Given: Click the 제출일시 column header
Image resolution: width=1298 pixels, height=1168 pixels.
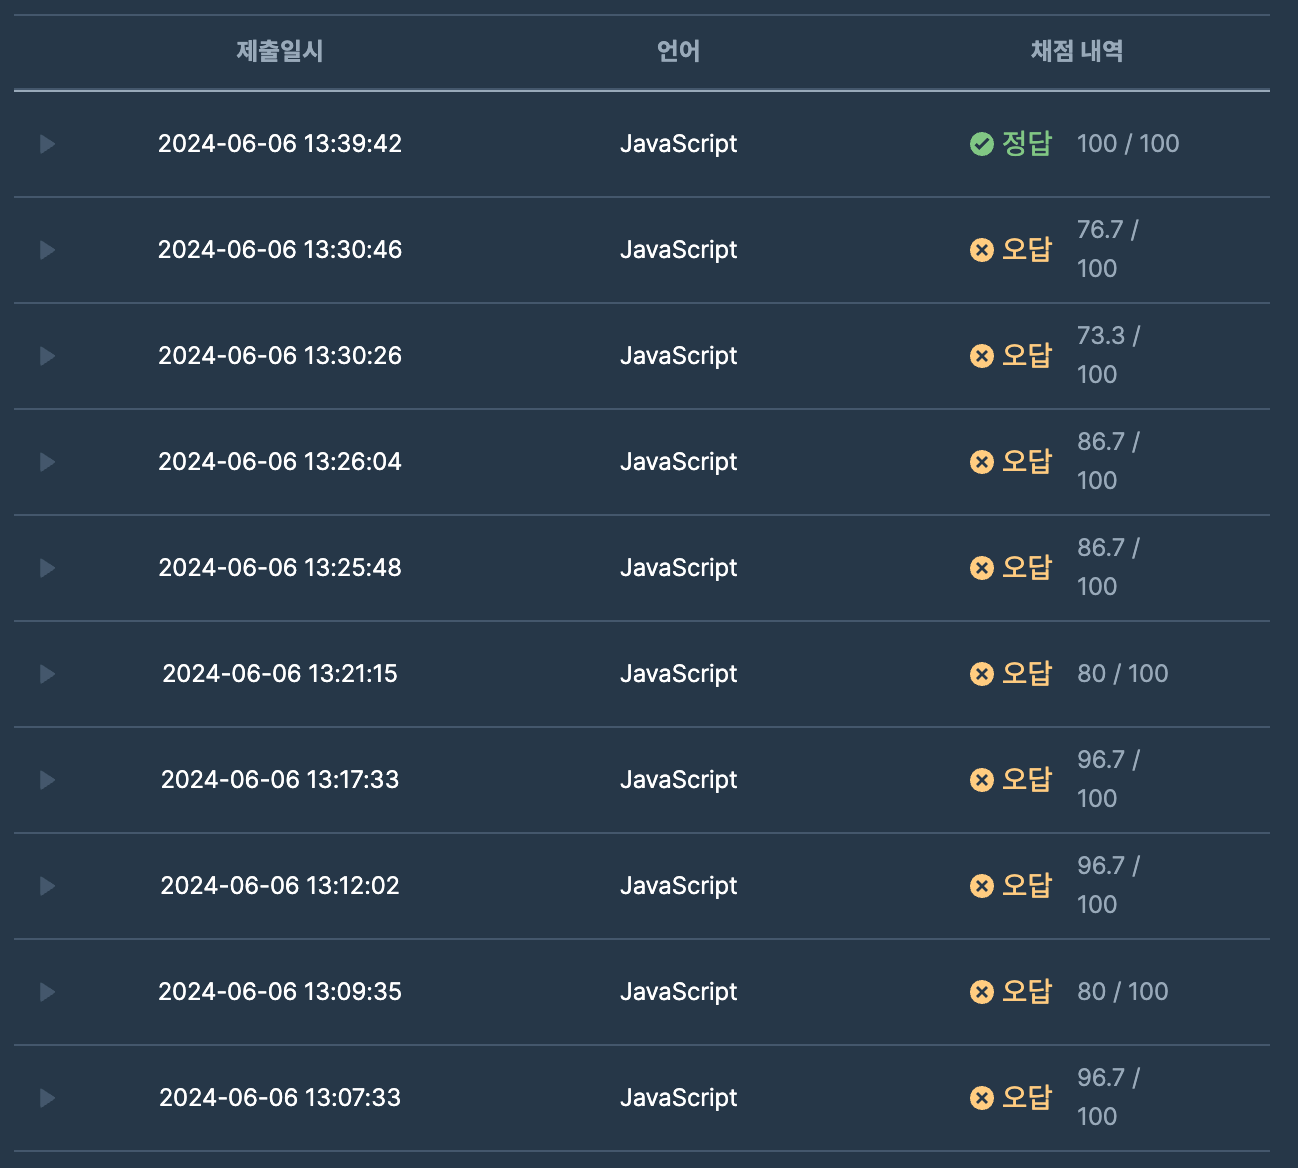Looking at the screenshot, I should coord(280,51).
